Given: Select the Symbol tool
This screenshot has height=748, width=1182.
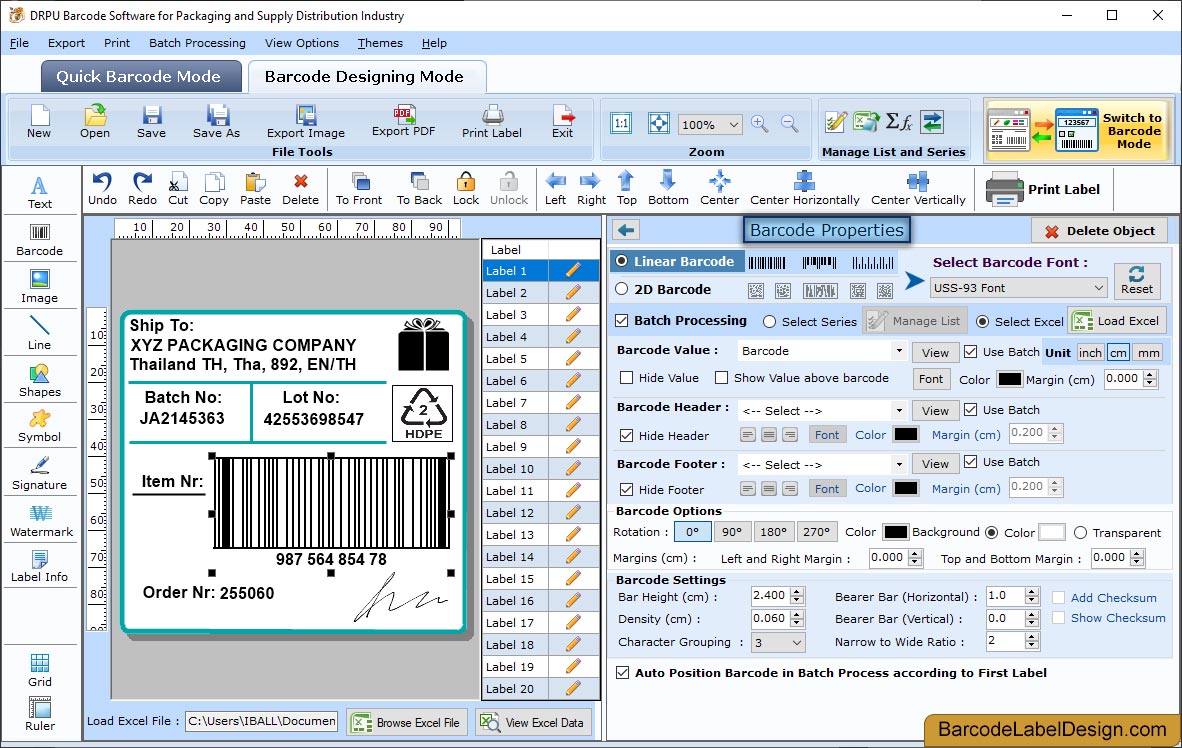Looking at the screenshot, I should [x=39, y=426].
